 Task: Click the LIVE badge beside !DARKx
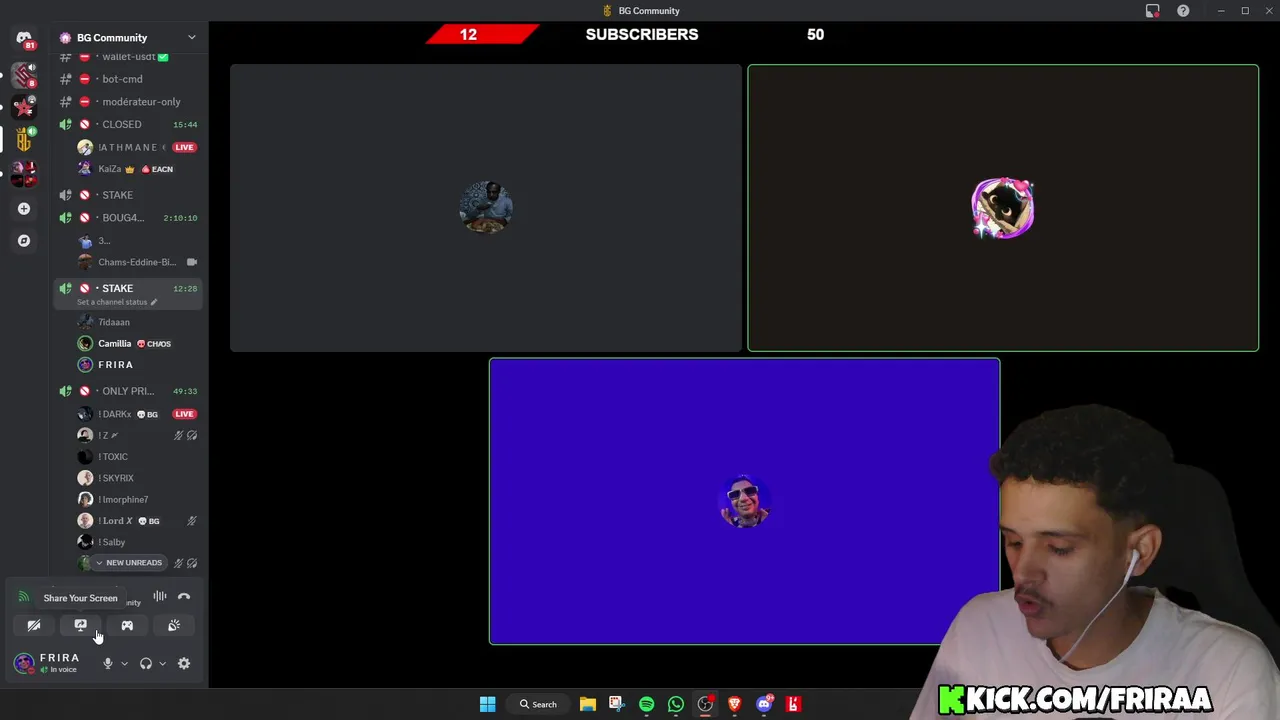pos(184,414)
